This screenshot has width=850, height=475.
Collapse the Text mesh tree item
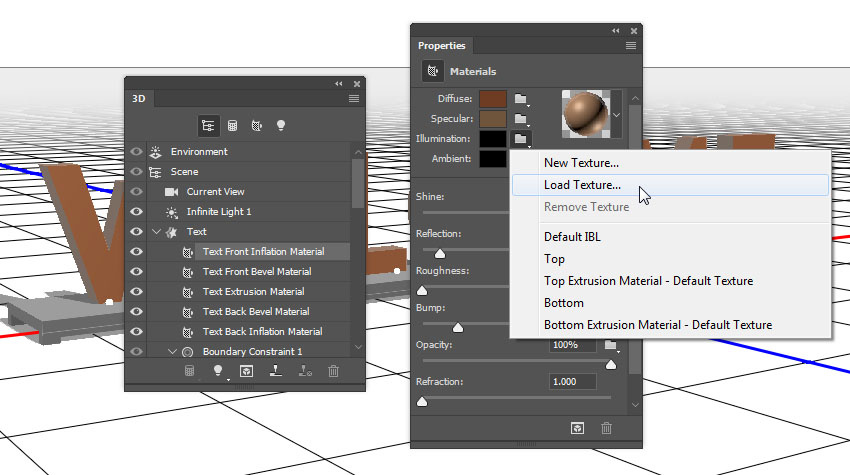pyautogui.click(x=156, y=232)
